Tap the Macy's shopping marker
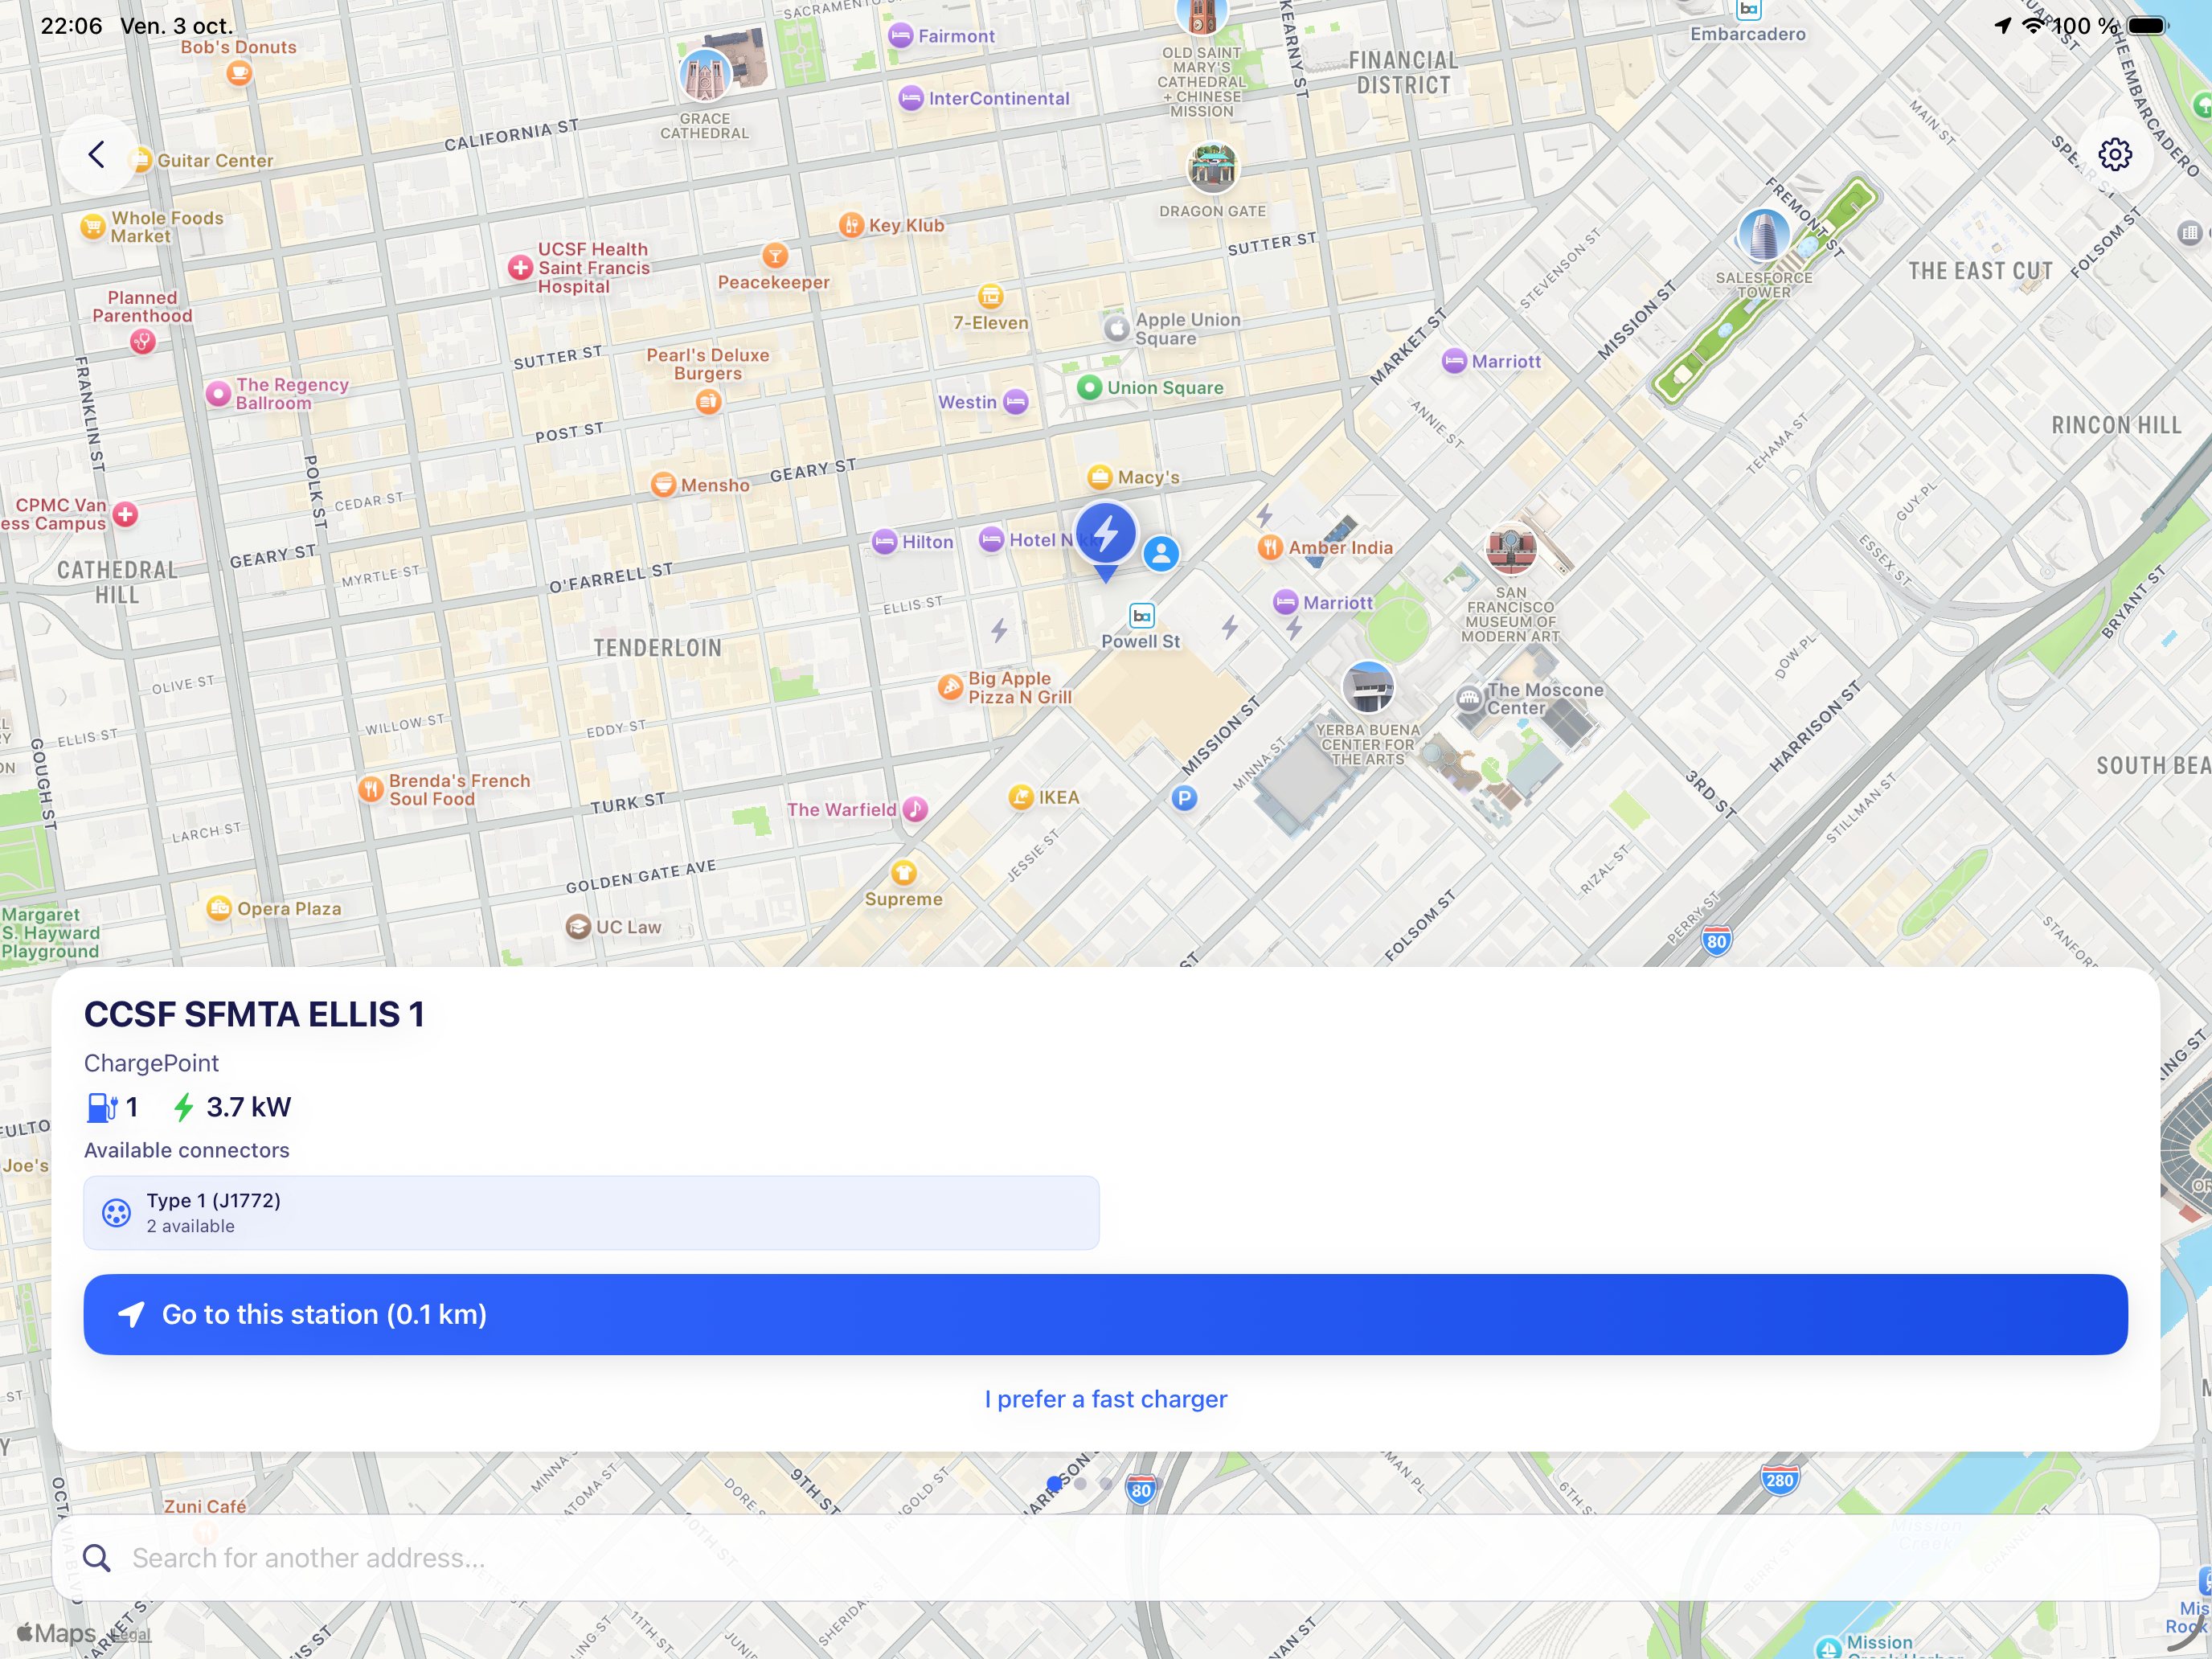Screen dimensions: 2212x1659 (1100, 477)
